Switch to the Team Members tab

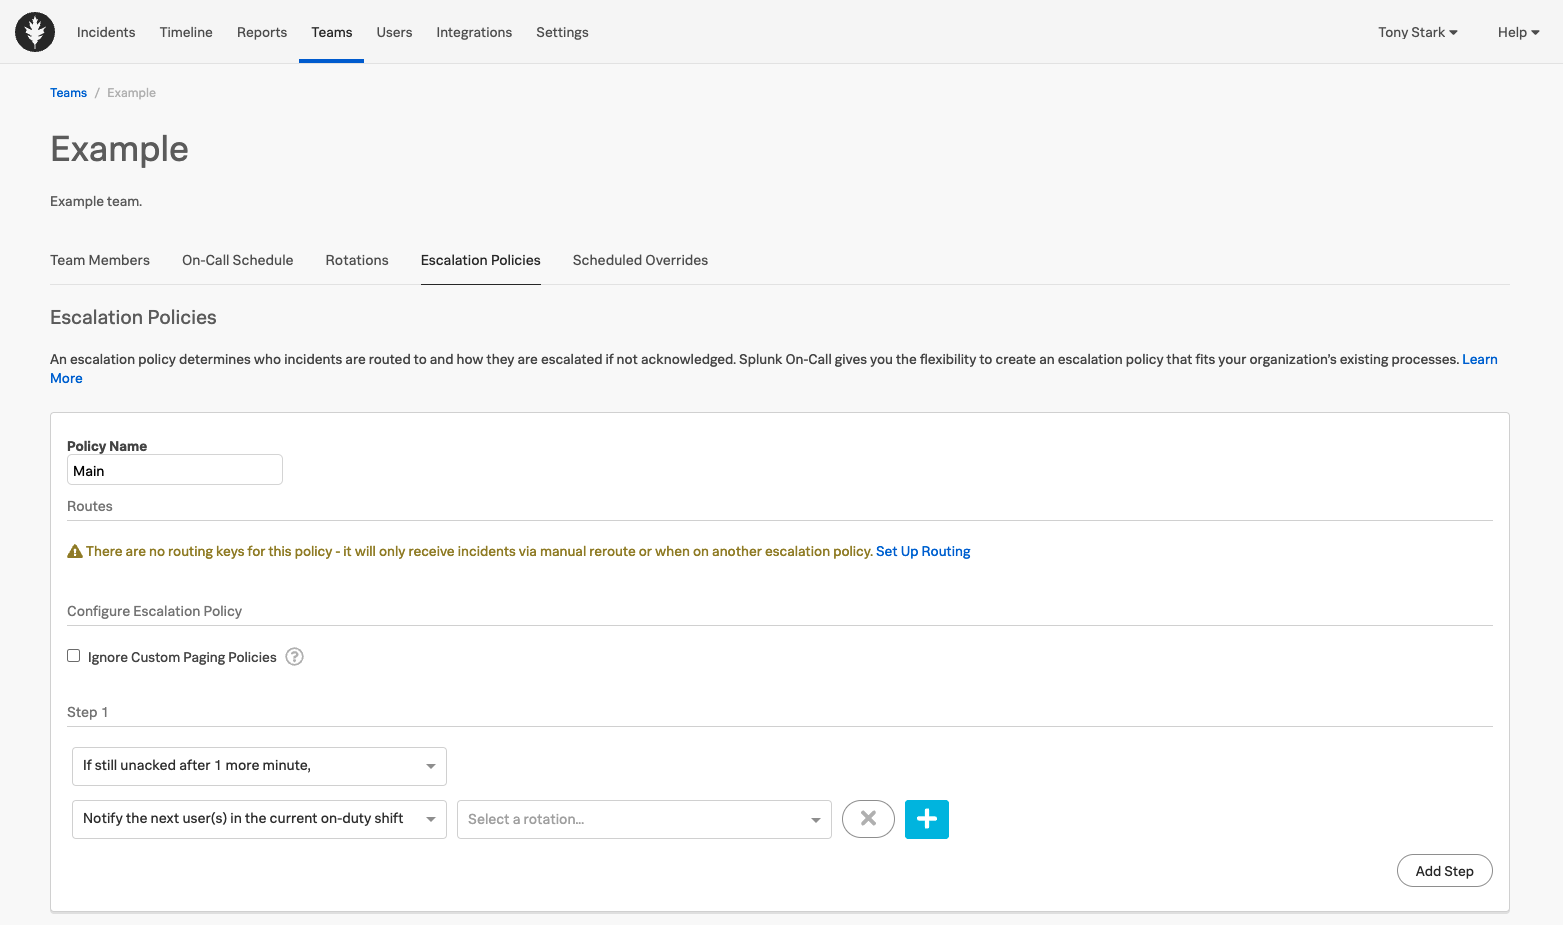pyautogui.click(x=99, y=260)
